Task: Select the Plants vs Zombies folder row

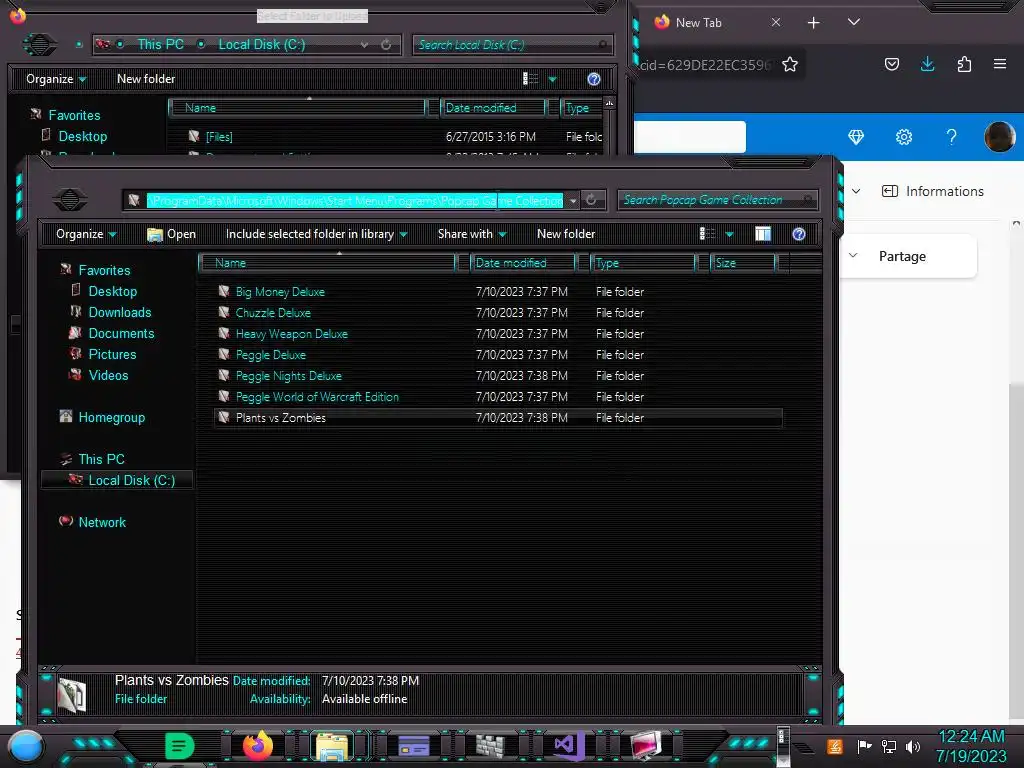Action: 498,417
